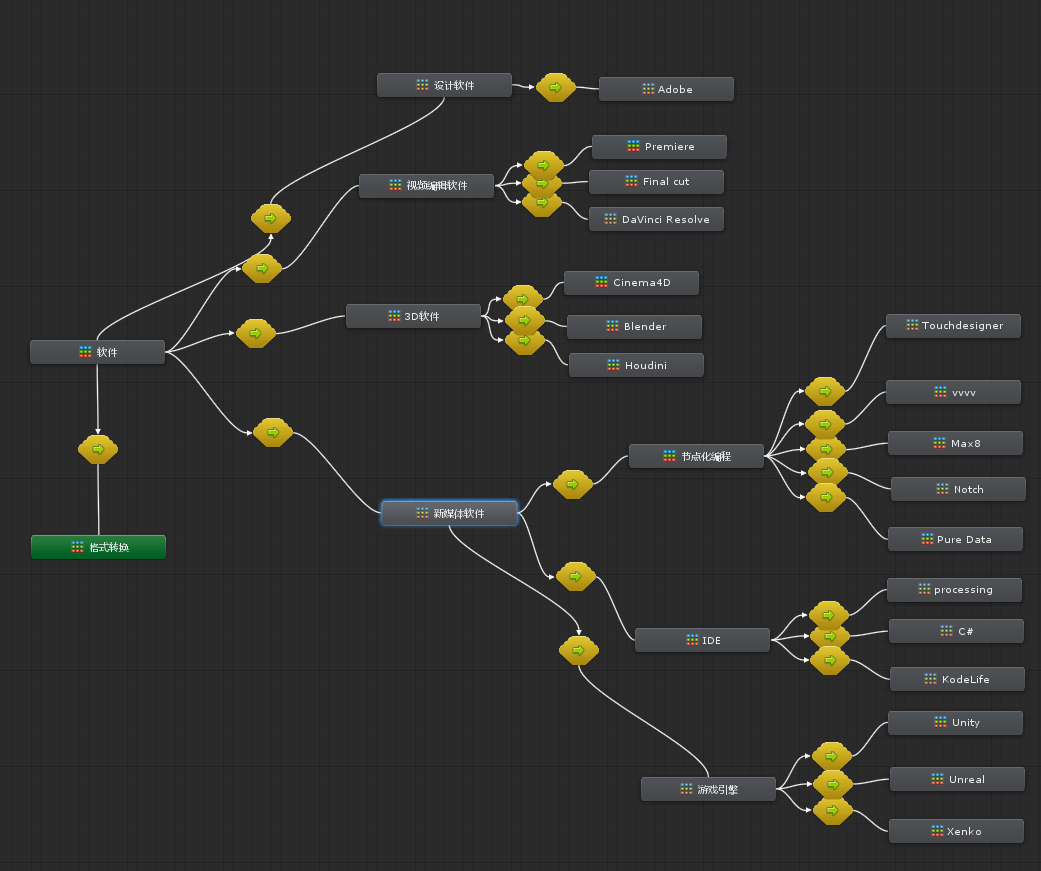Click the yellow arrow connector connecting to processing

pos(829,615)
